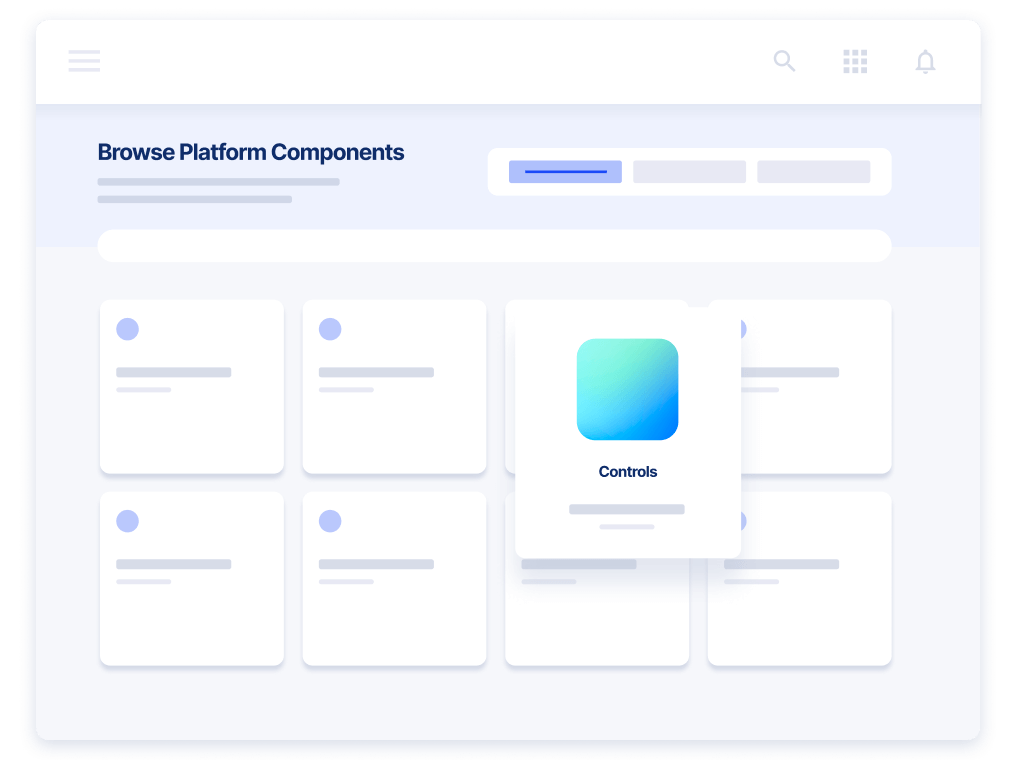Expand the top-right component card

pyautogui.click(x=799, y=387)
